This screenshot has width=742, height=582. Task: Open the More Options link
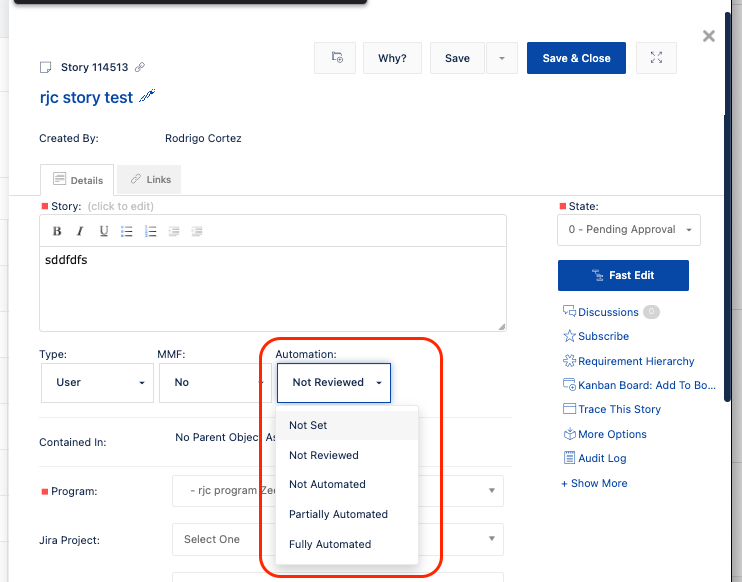[x=612, y=434]
